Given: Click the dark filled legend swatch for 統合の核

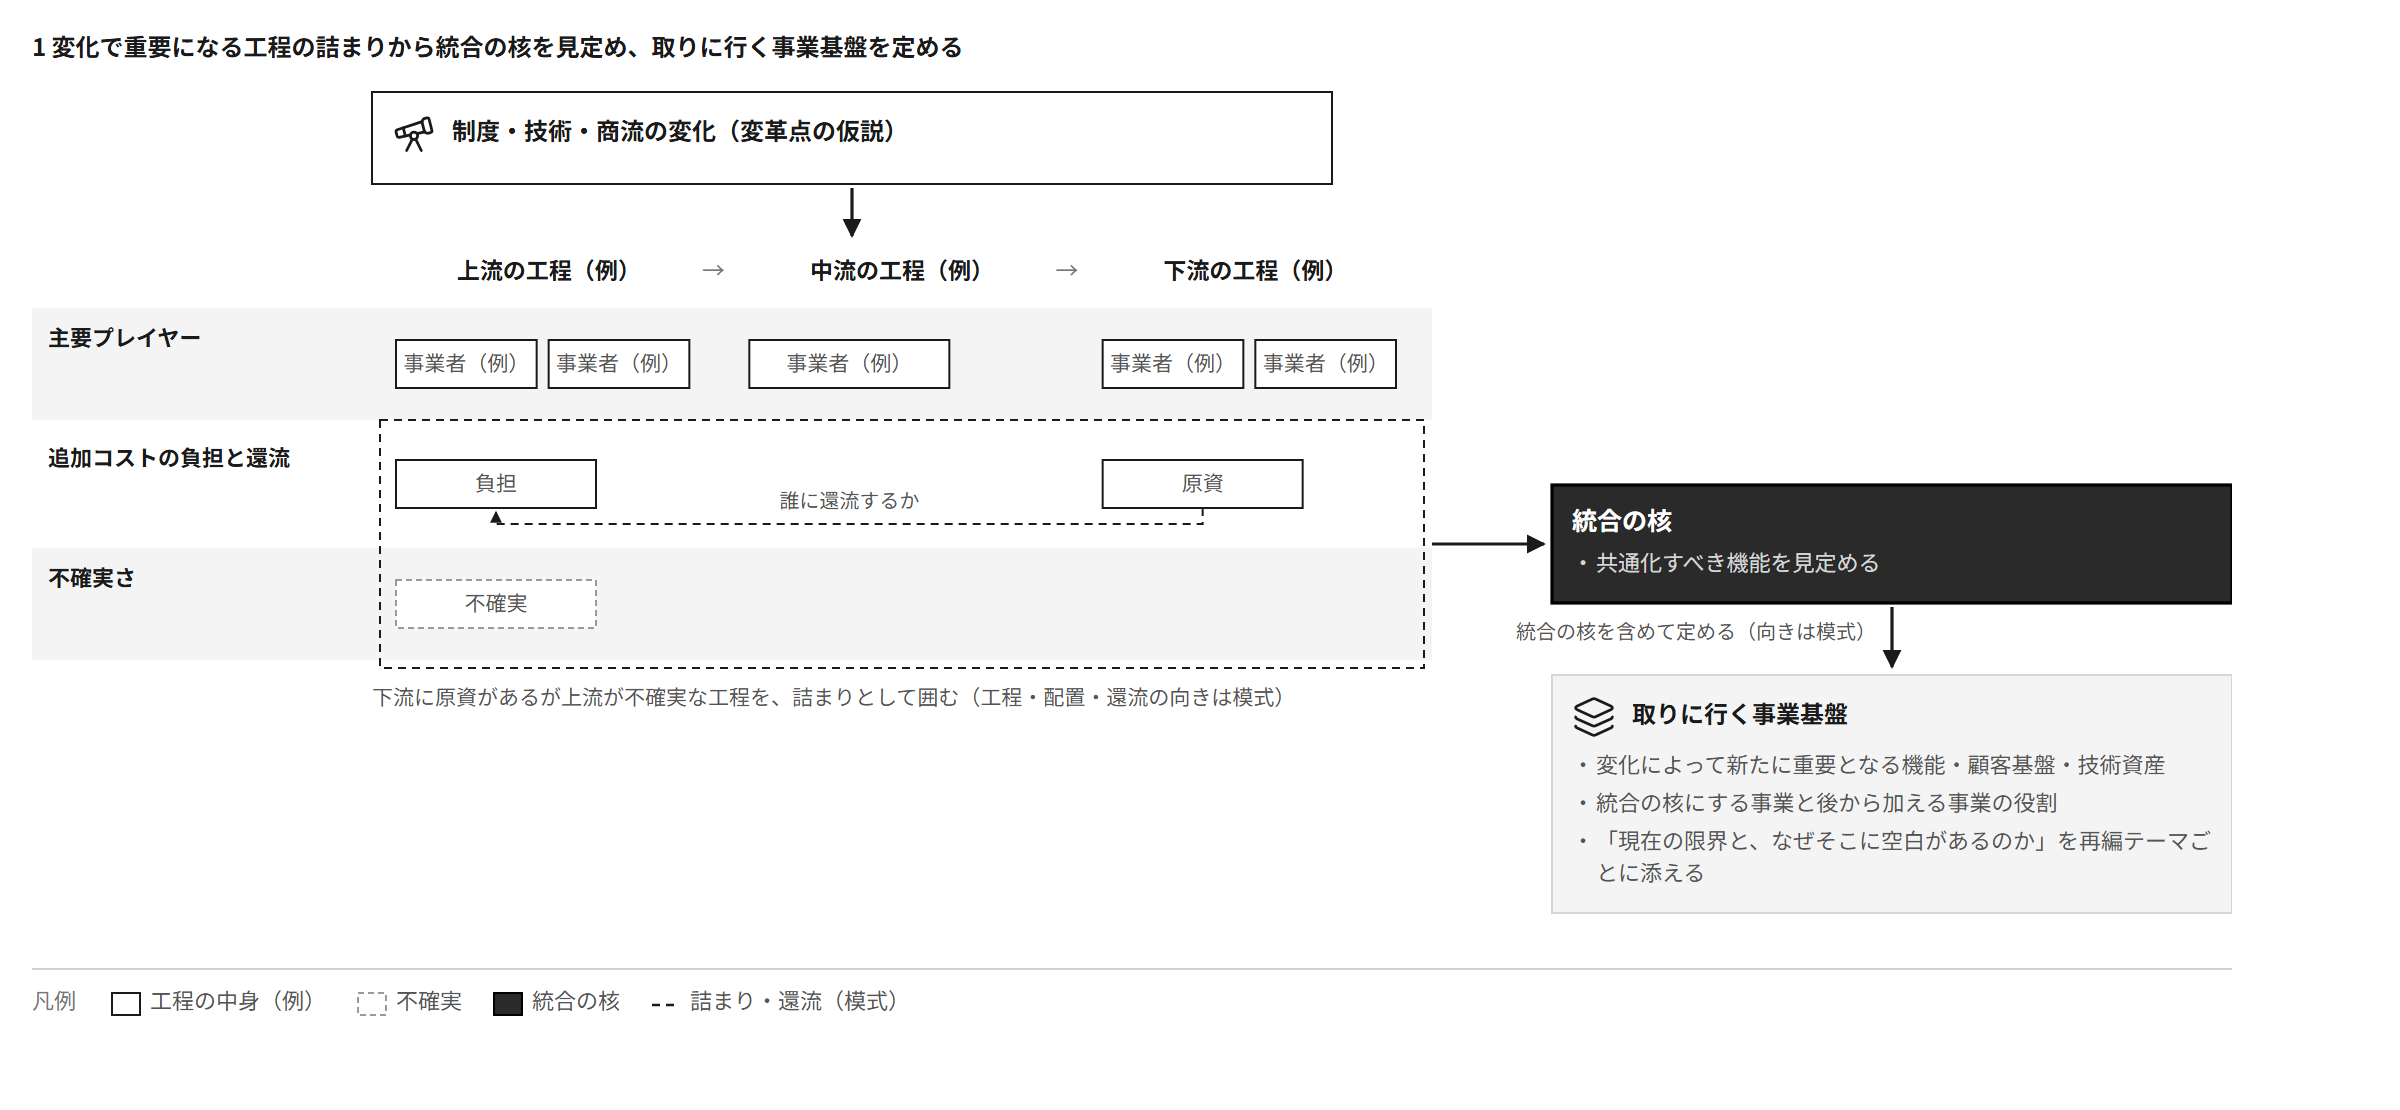Looking at the screenshot, I should click(508, 1003).
